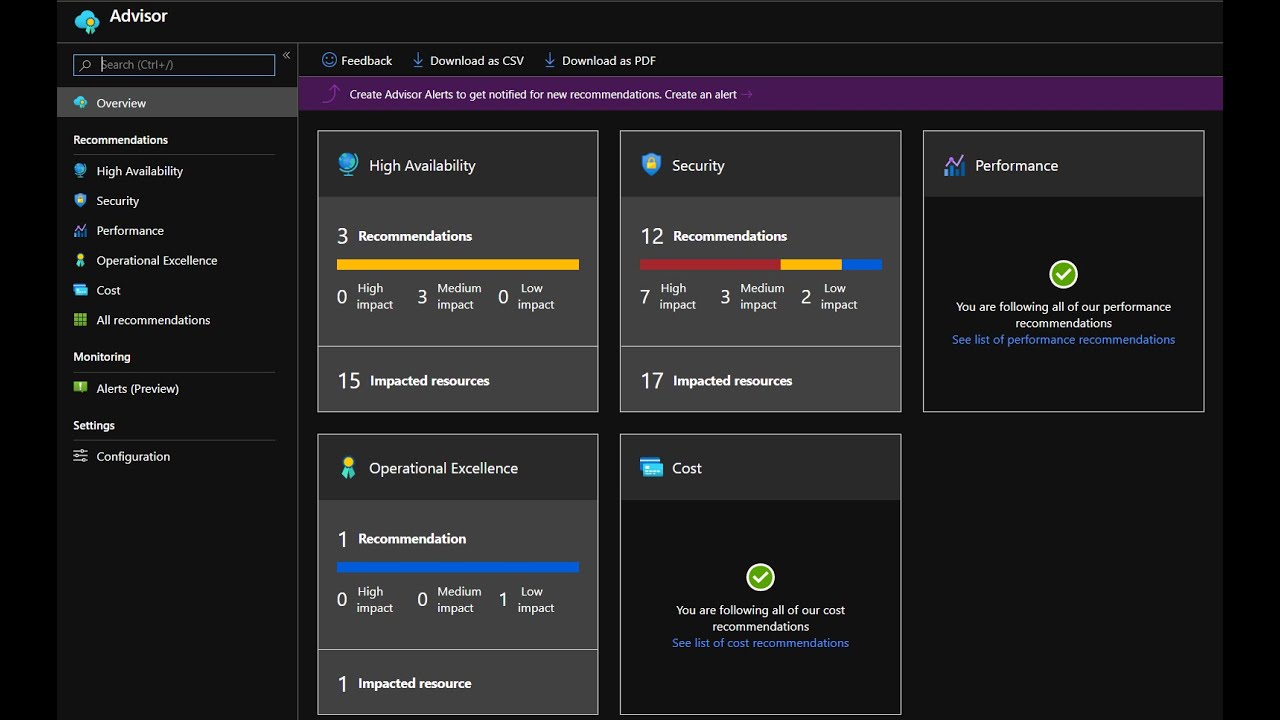The image size is (1280, 720).
Task: Click '1 Low impact' in Operational Excellence tile
Action: pyautogui.click(x=526, y=599)
